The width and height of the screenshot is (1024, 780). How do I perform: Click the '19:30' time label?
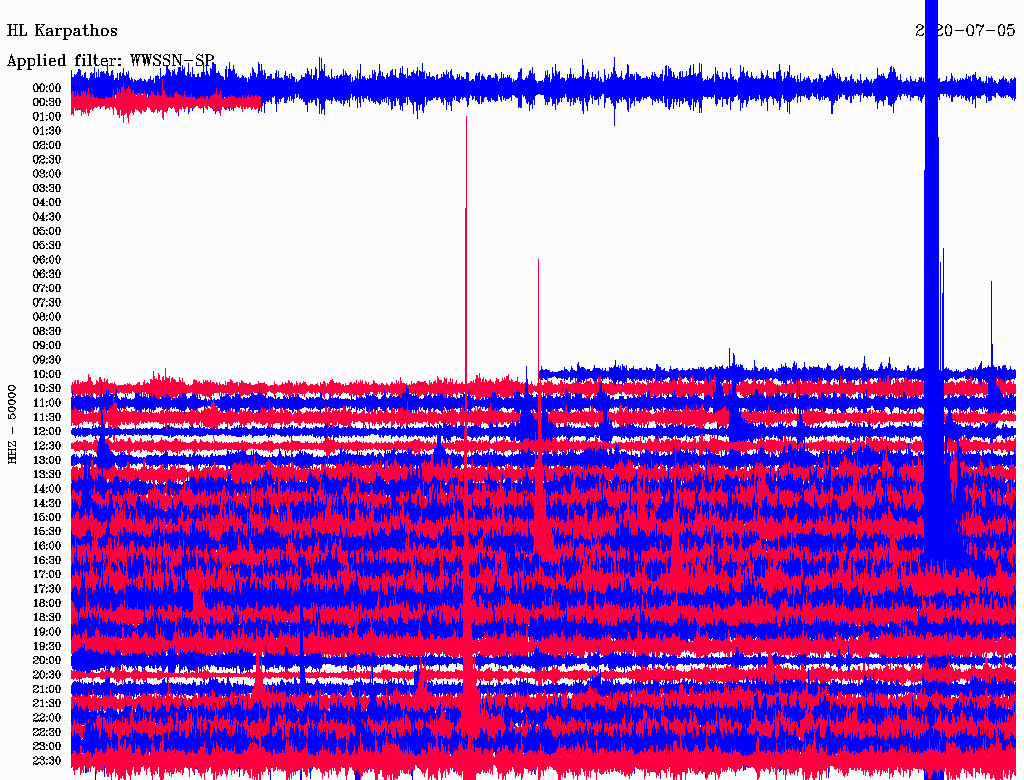(x=47, y=646)
